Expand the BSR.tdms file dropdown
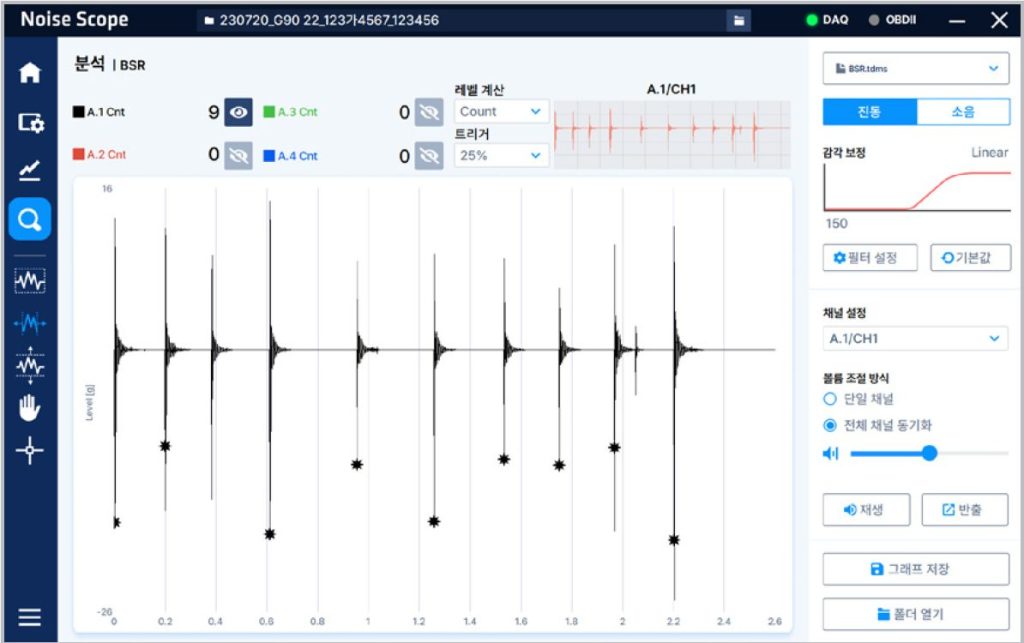Image resolution: width=1024 pixels, height=643 pixels. pyautogui.click(x=916, y=69)
